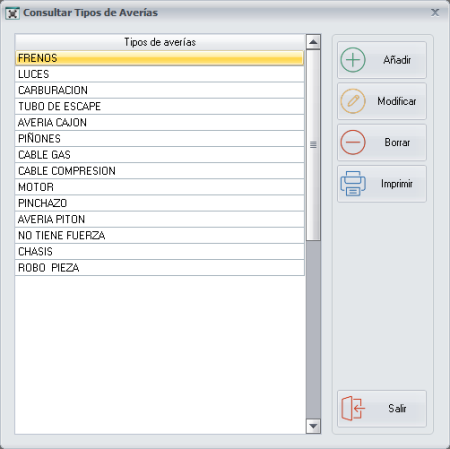Select TUBO DE ESCAPE in list

(159, 106)
